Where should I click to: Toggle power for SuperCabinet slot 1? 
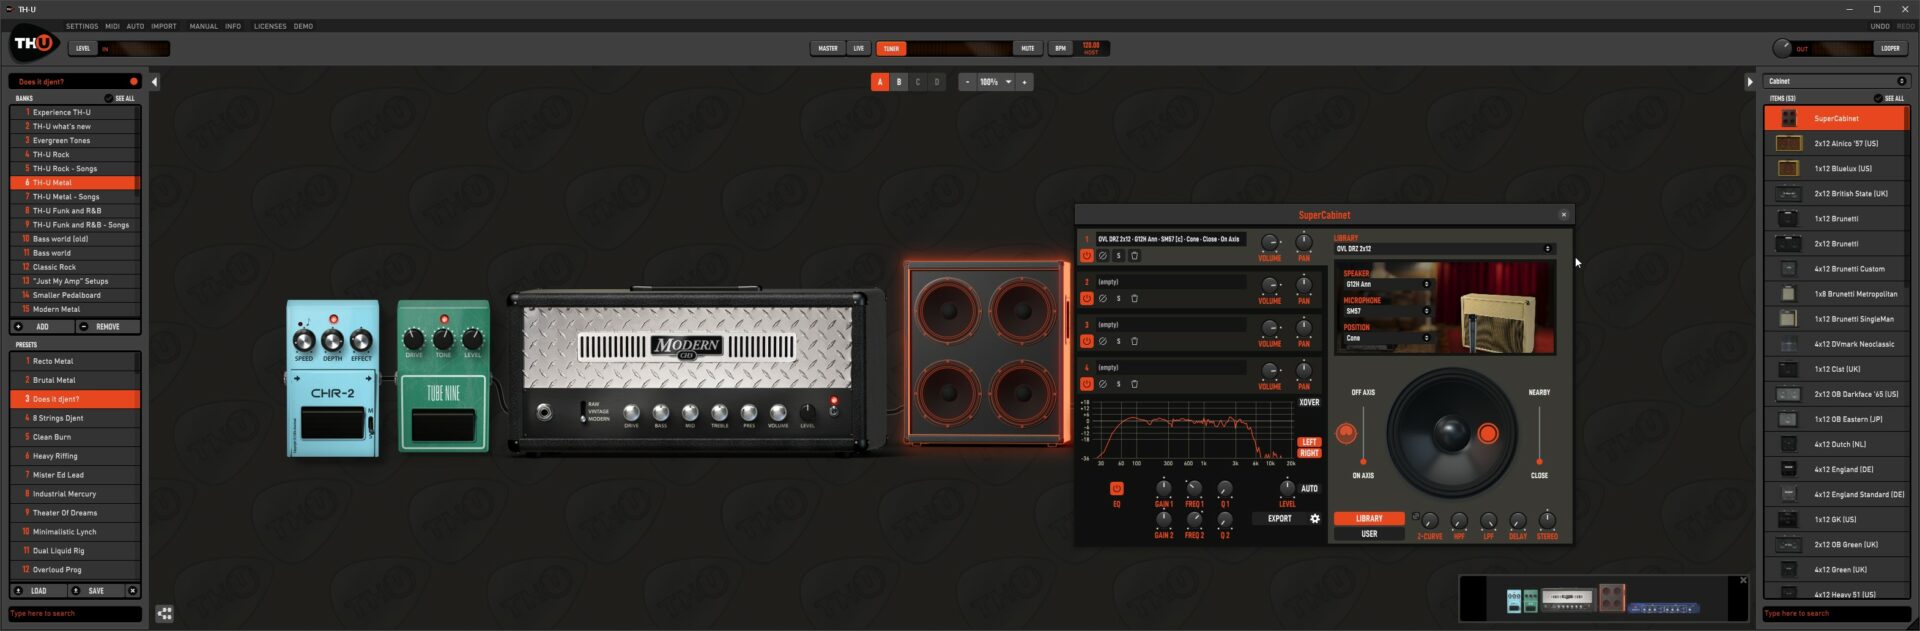click(x=1086, y=256)
